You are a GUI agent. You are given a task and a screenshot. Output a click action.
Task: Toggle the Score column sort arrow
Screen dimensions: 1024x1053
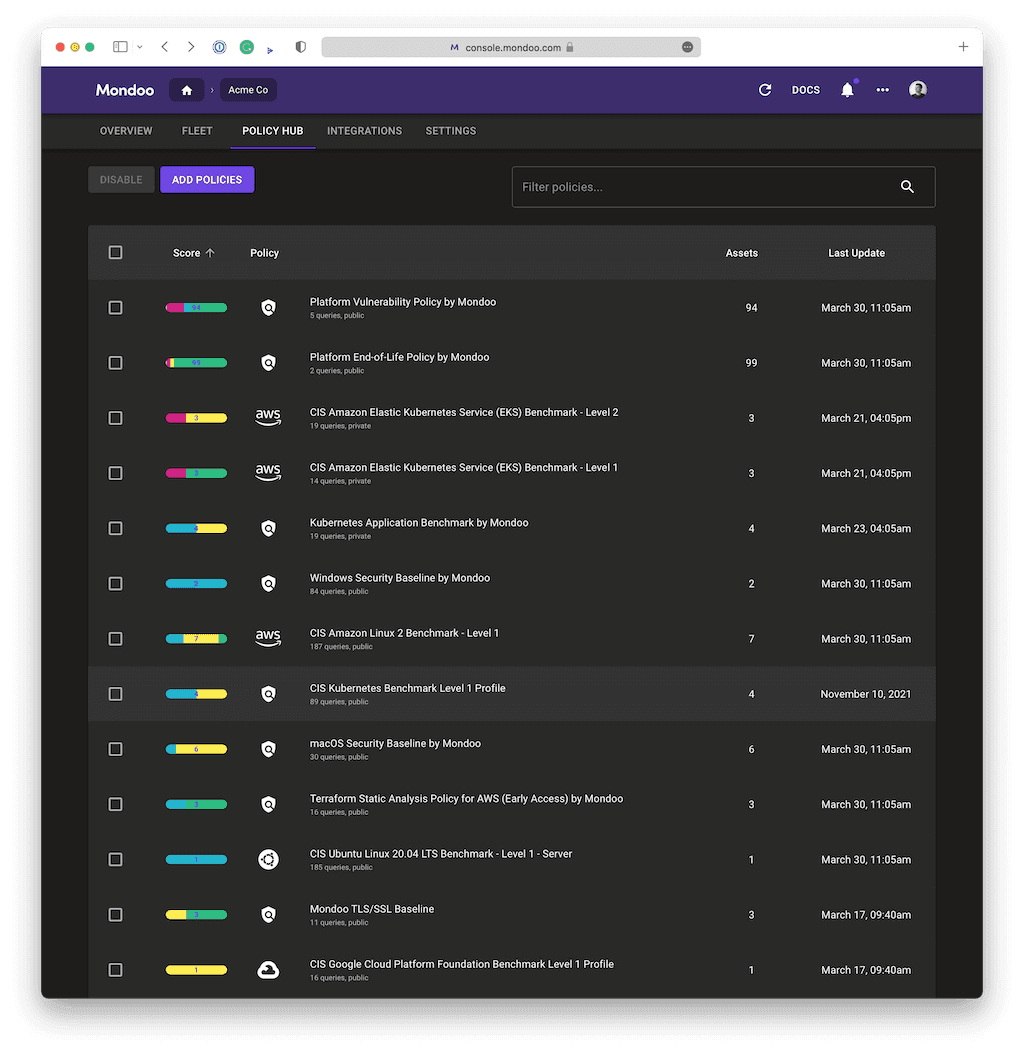point(212,252)
